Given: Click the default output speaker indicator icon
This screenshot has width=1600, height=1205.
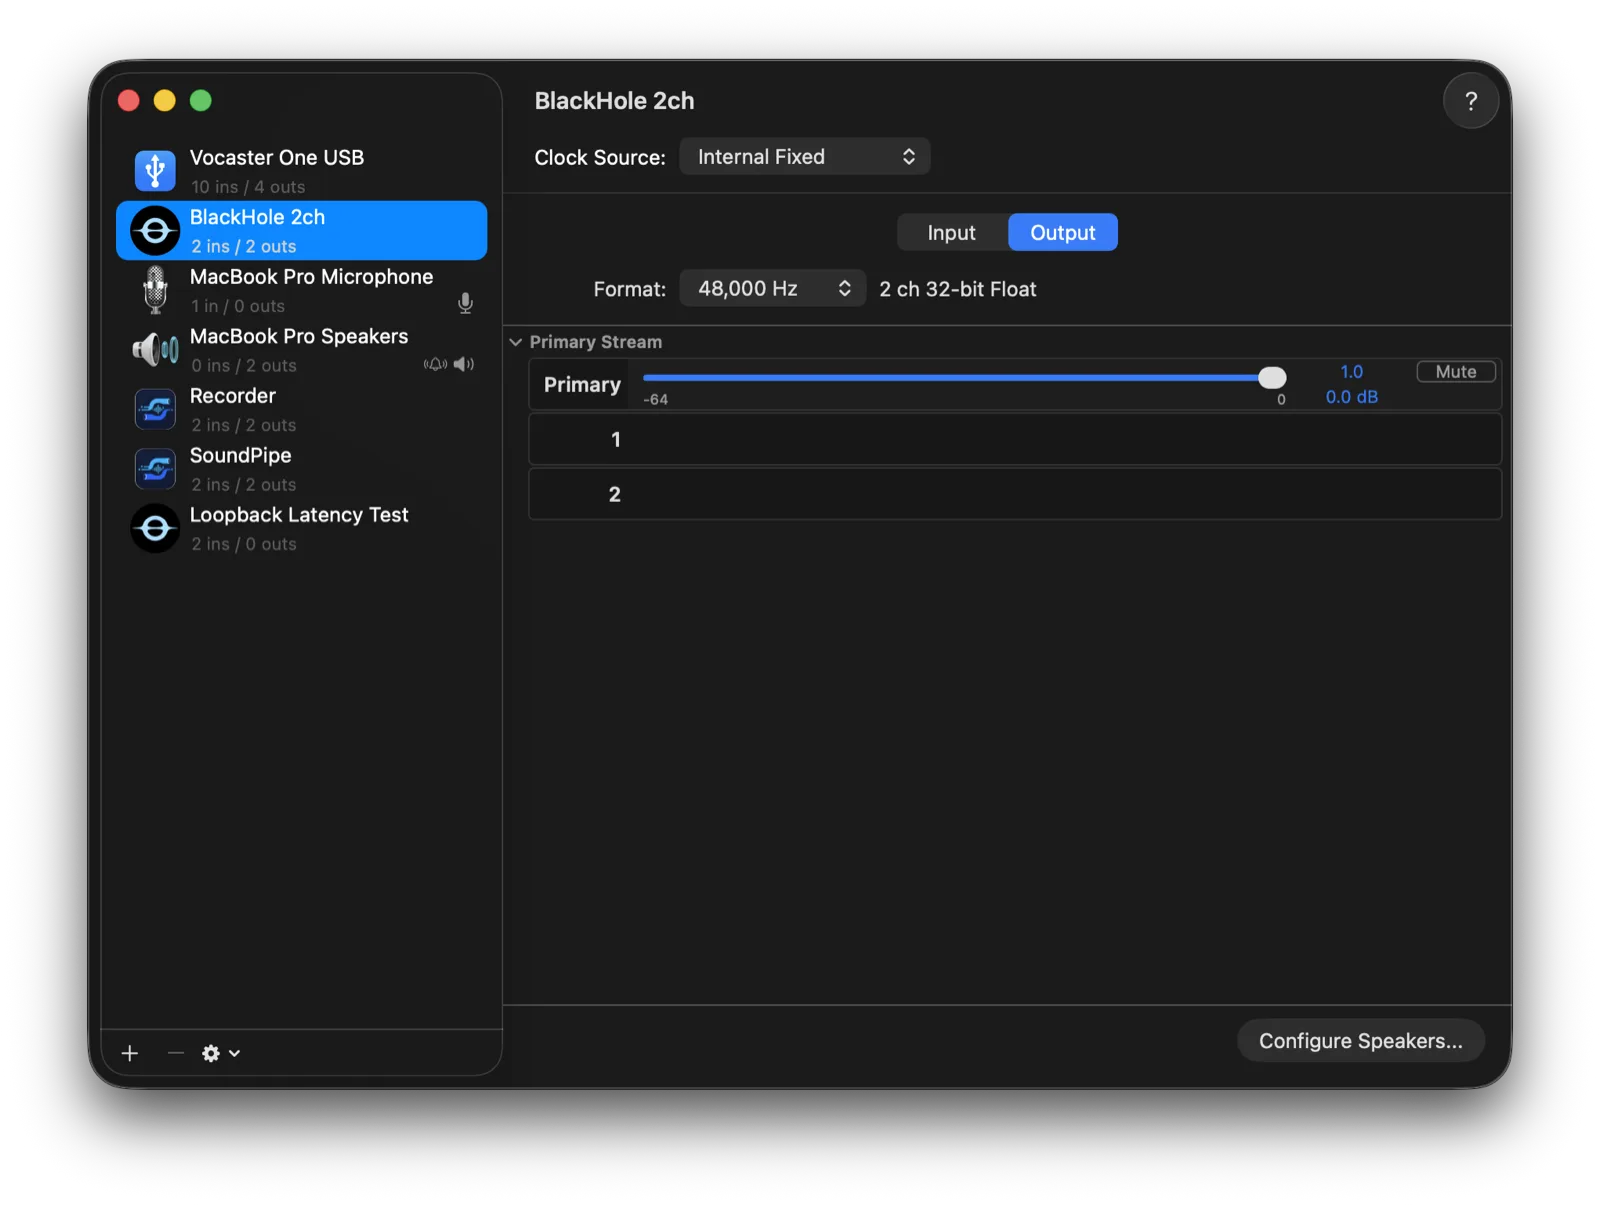Looking at the screenshot, I should [x=464, y=364].
